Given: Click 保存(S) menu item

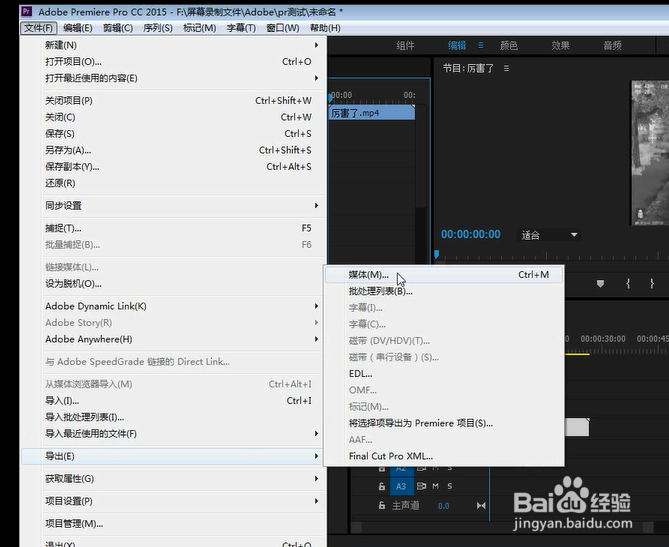Looking at the screenshot, I should (173, 134).
